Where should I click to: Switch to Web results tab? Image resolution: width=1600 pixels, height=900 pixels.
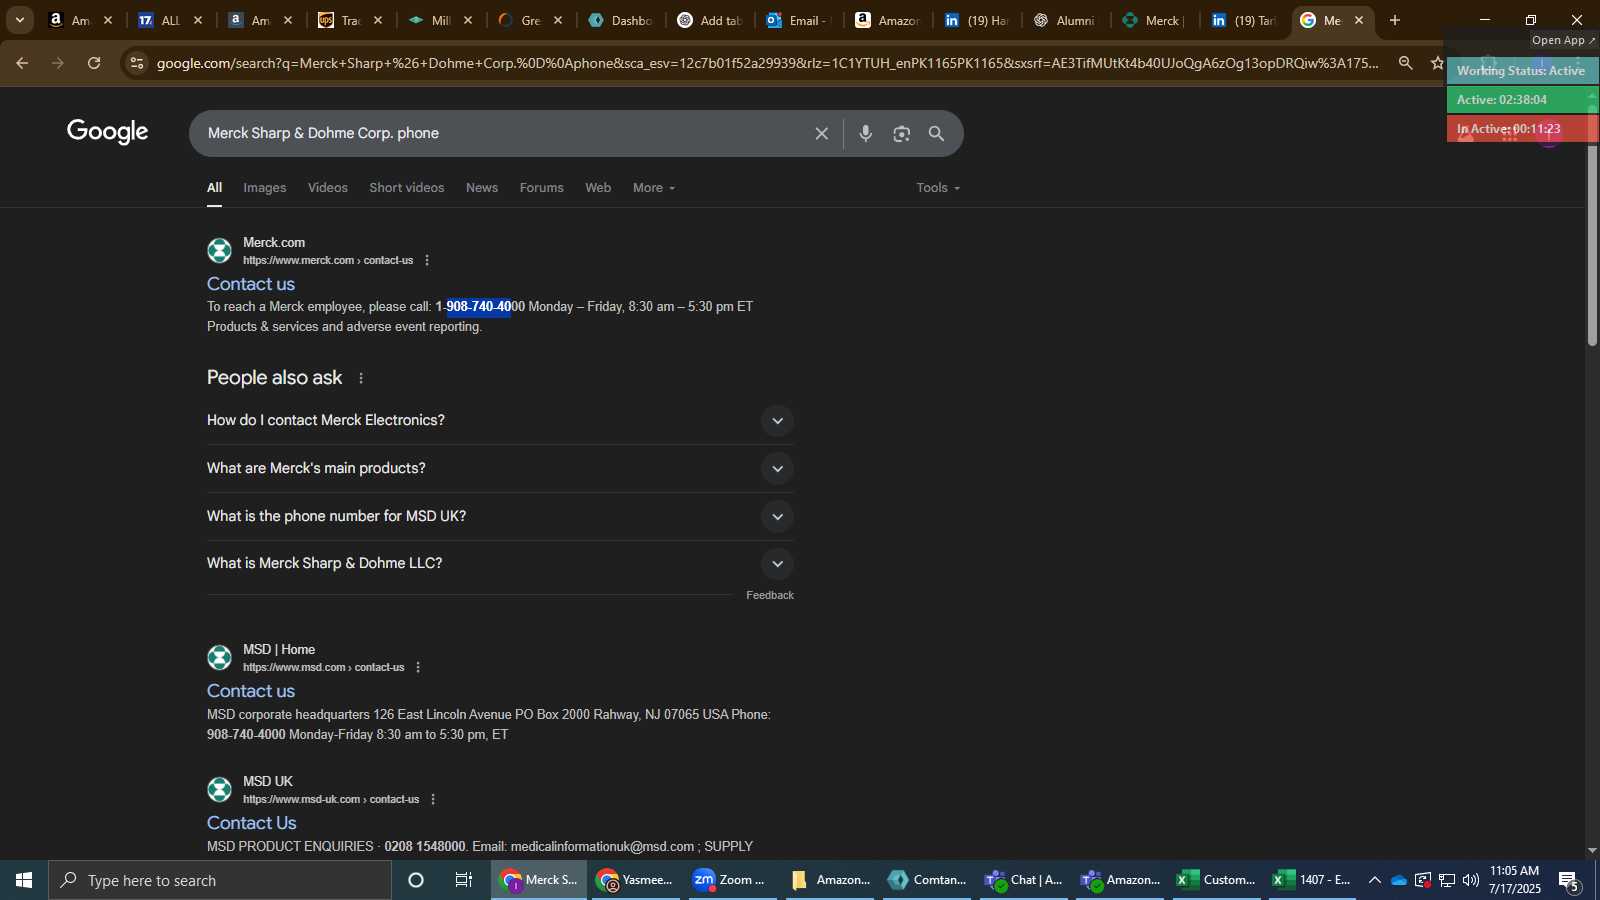(598, 188)
